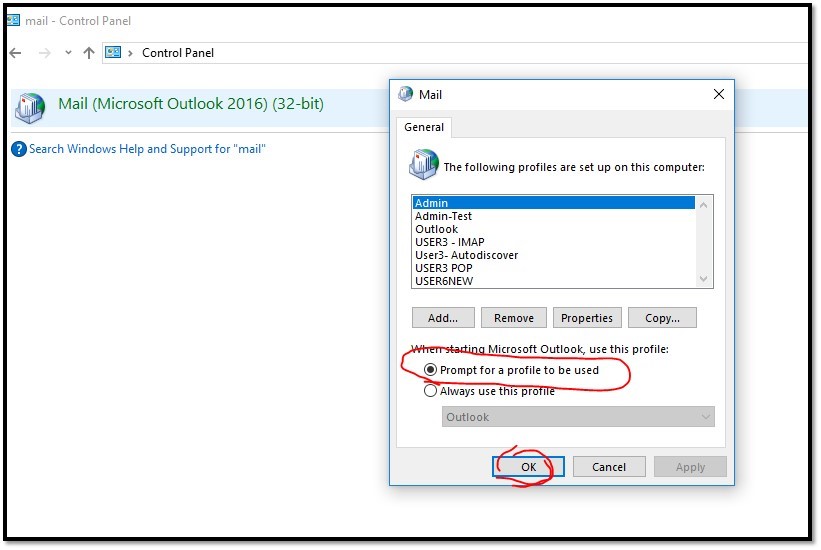821x550 pixels.
Task: Select the Admin-Test profile
Action: click(x=443, y=216)
